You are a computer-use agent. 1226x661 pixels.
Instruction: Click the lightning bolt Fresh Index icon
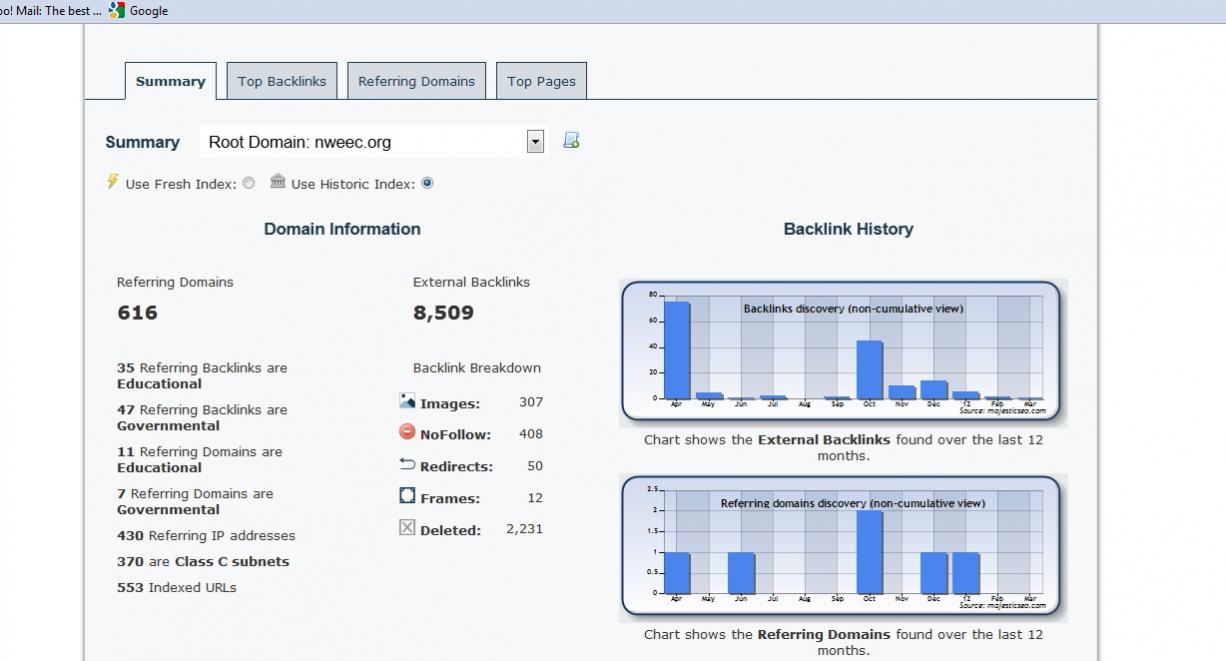click(113, 182)
